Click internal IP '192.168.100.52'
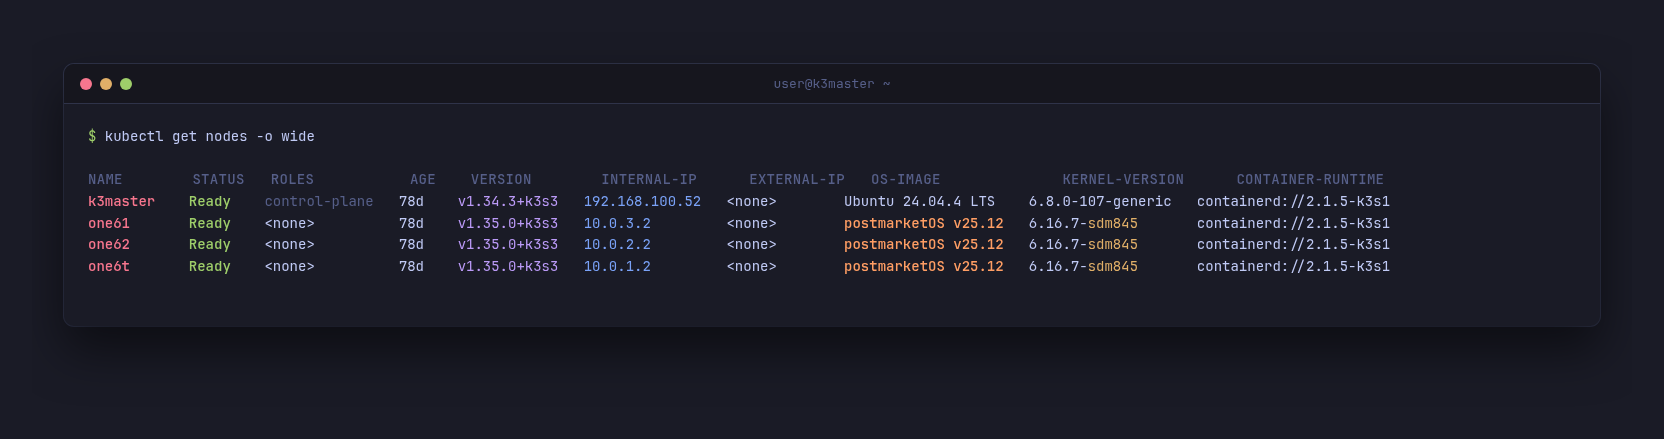Screen dimensions: 1664x439 642,202
